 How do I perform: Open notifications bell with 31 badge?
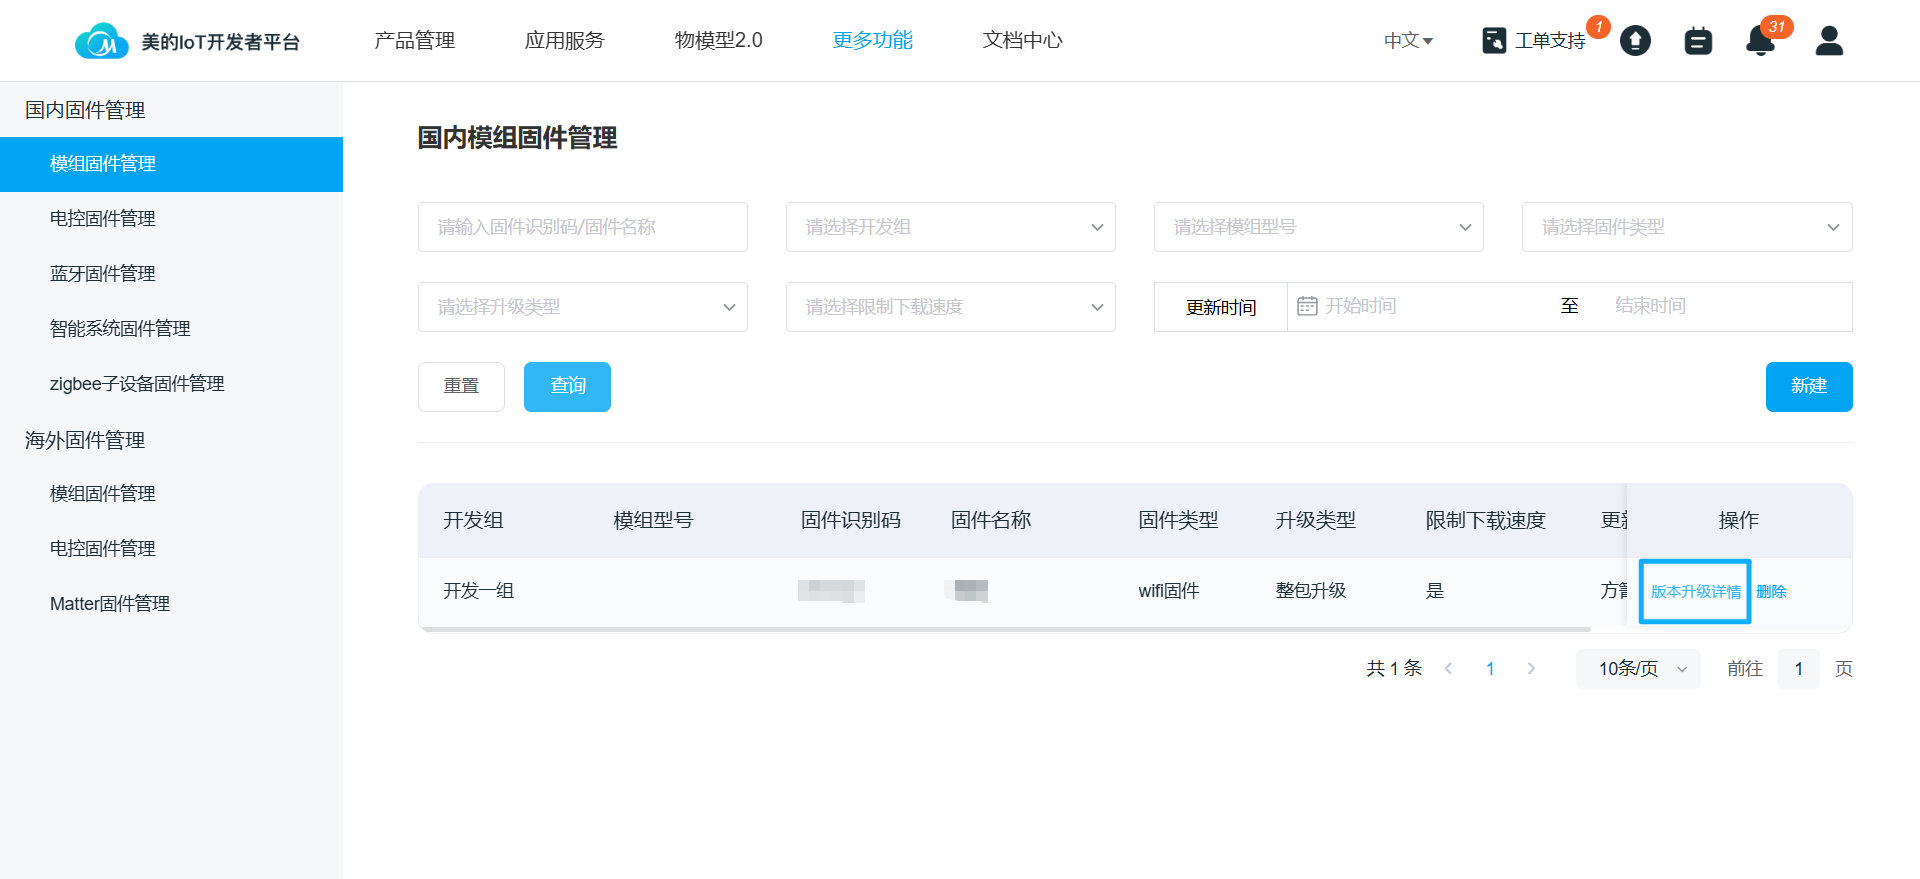[1760, 41]
